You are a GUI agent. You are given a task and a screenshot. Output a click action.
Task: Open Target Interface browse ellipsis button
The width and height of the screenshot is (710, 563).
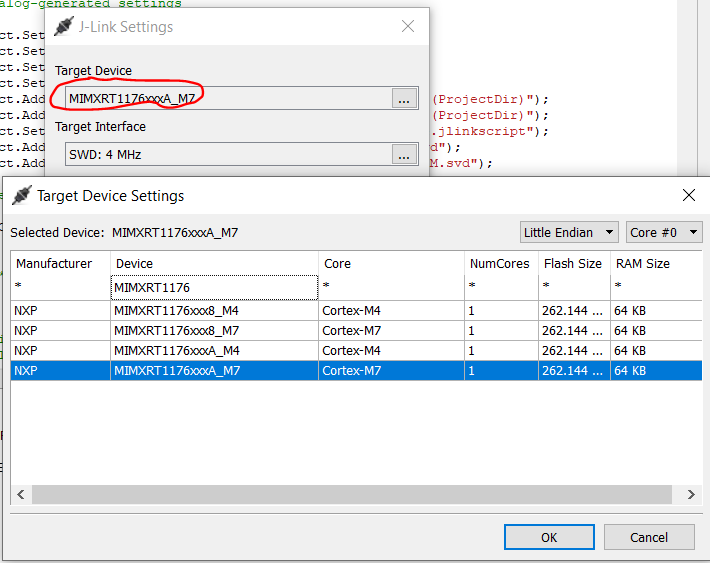404,154
